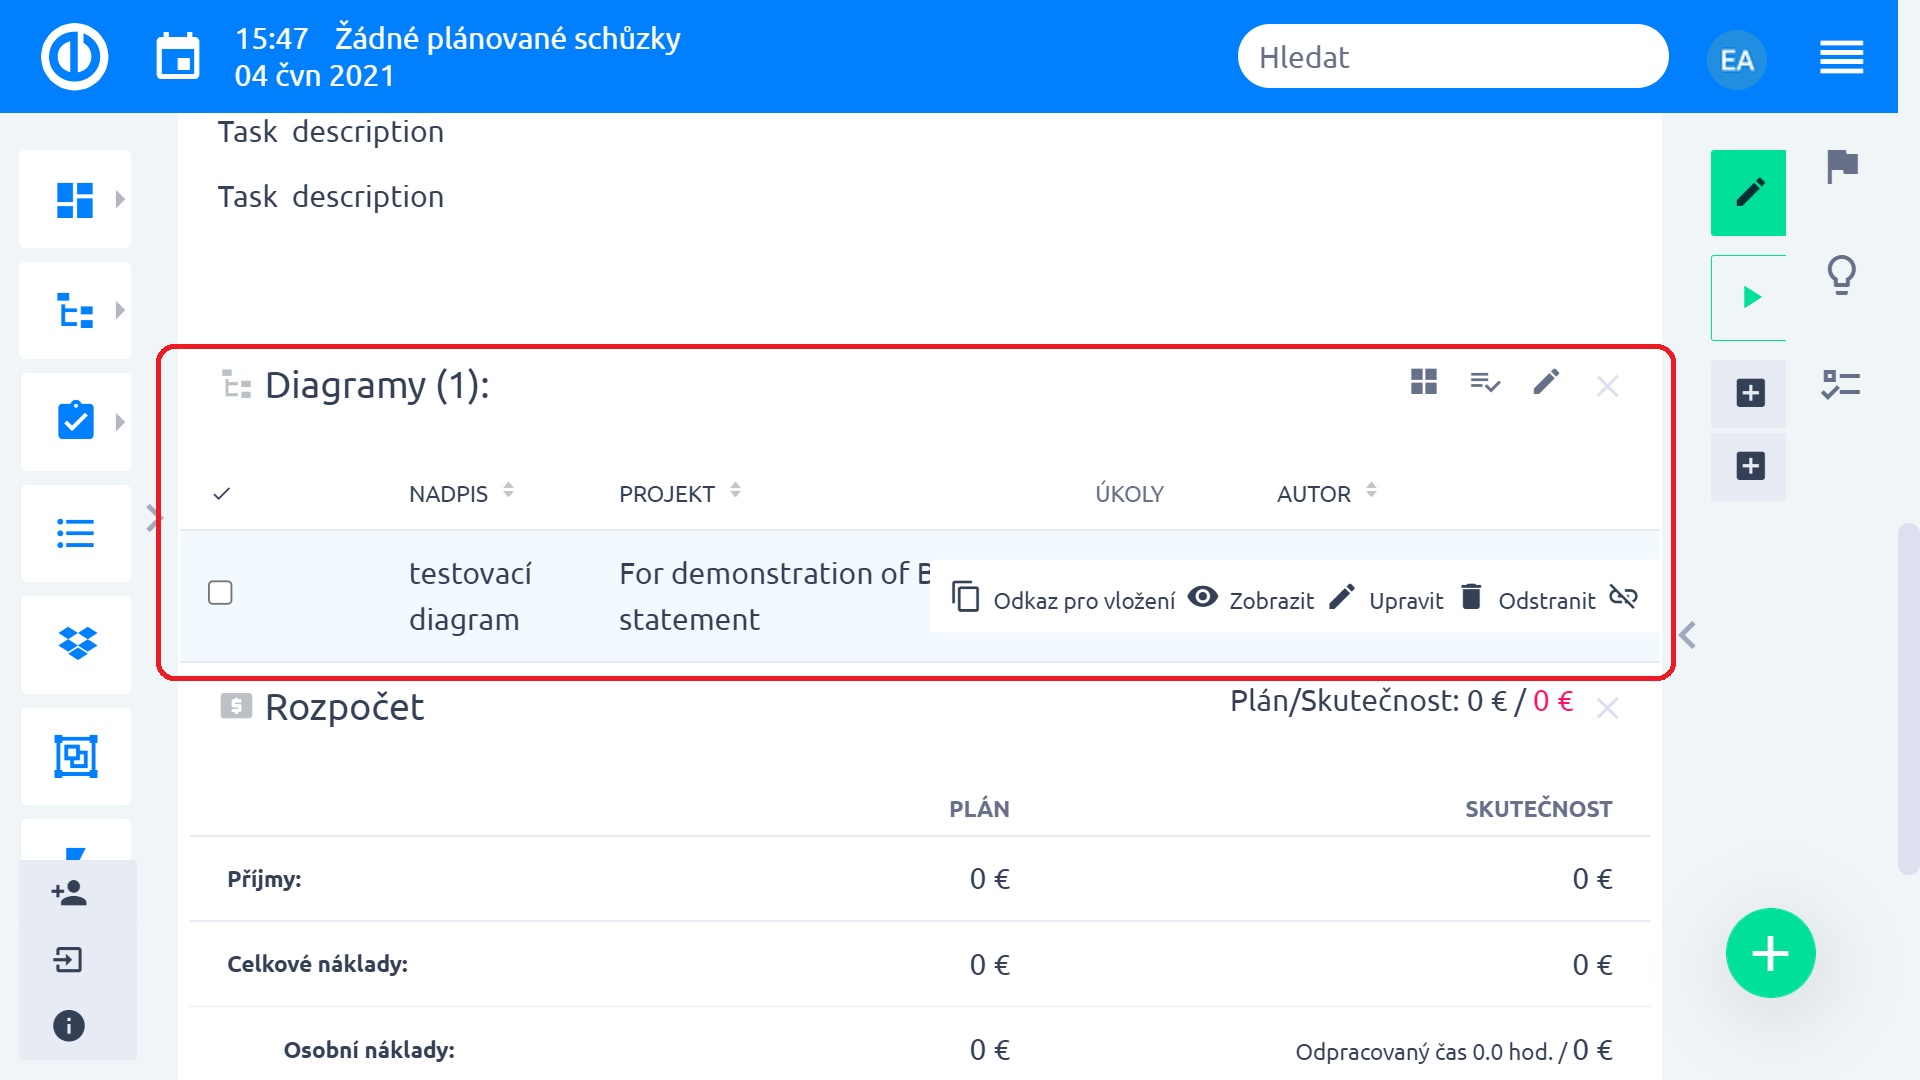Screen dimensions: 1920x1080
Task: Click Odkaz pro vložení copy action
Action: pos(1063,599)
